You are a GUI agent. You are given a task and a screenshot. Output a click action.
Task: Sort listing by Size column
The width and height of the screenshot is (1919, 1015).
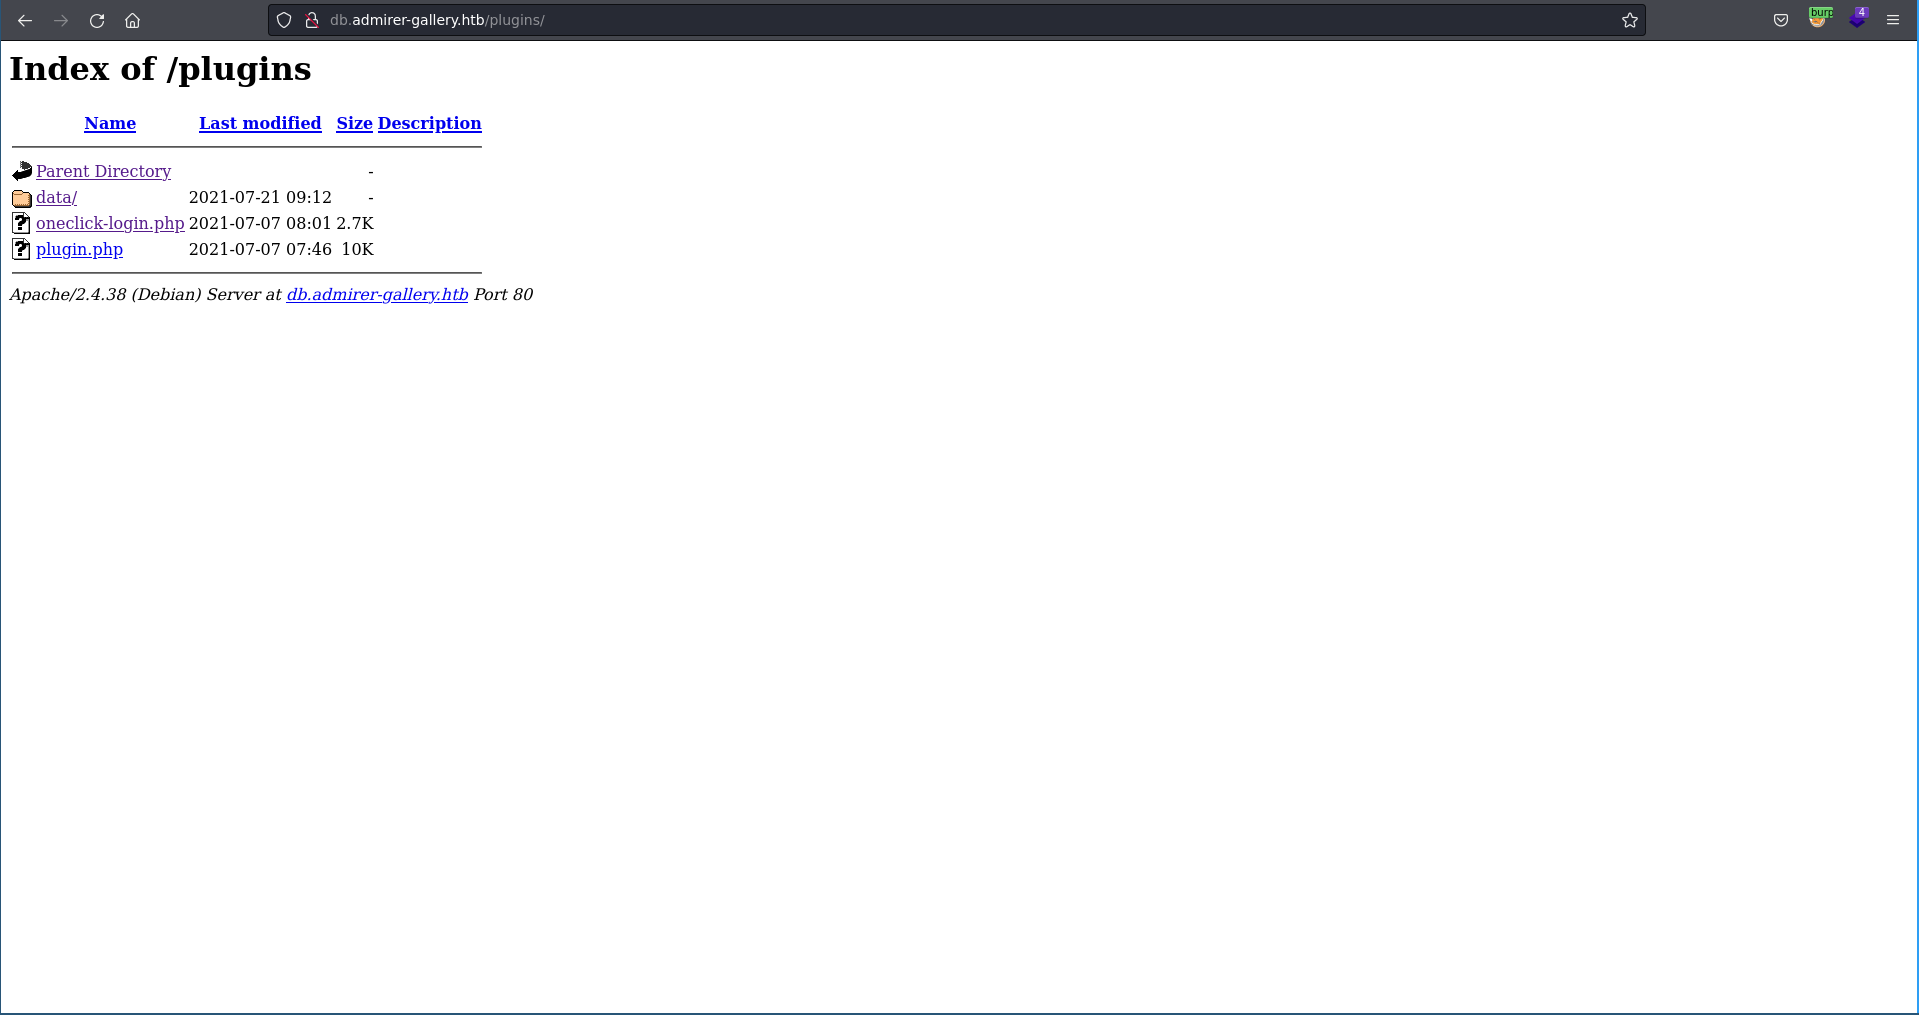(x=354, y=123)
